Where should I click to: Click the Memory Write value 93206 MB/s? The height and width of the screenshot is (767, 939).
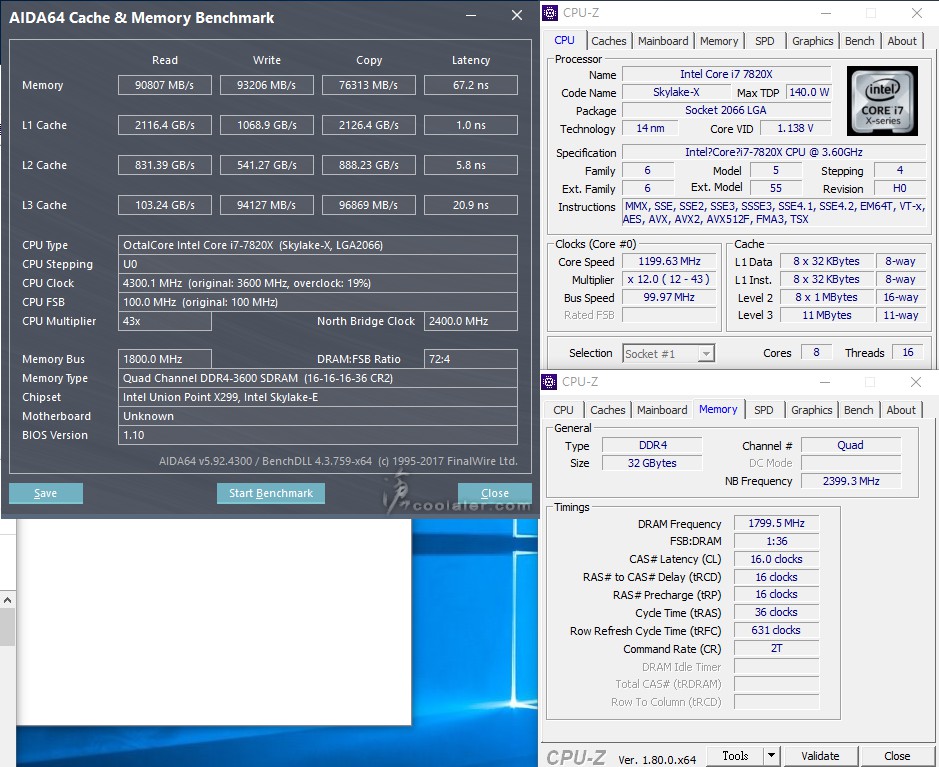266,85
